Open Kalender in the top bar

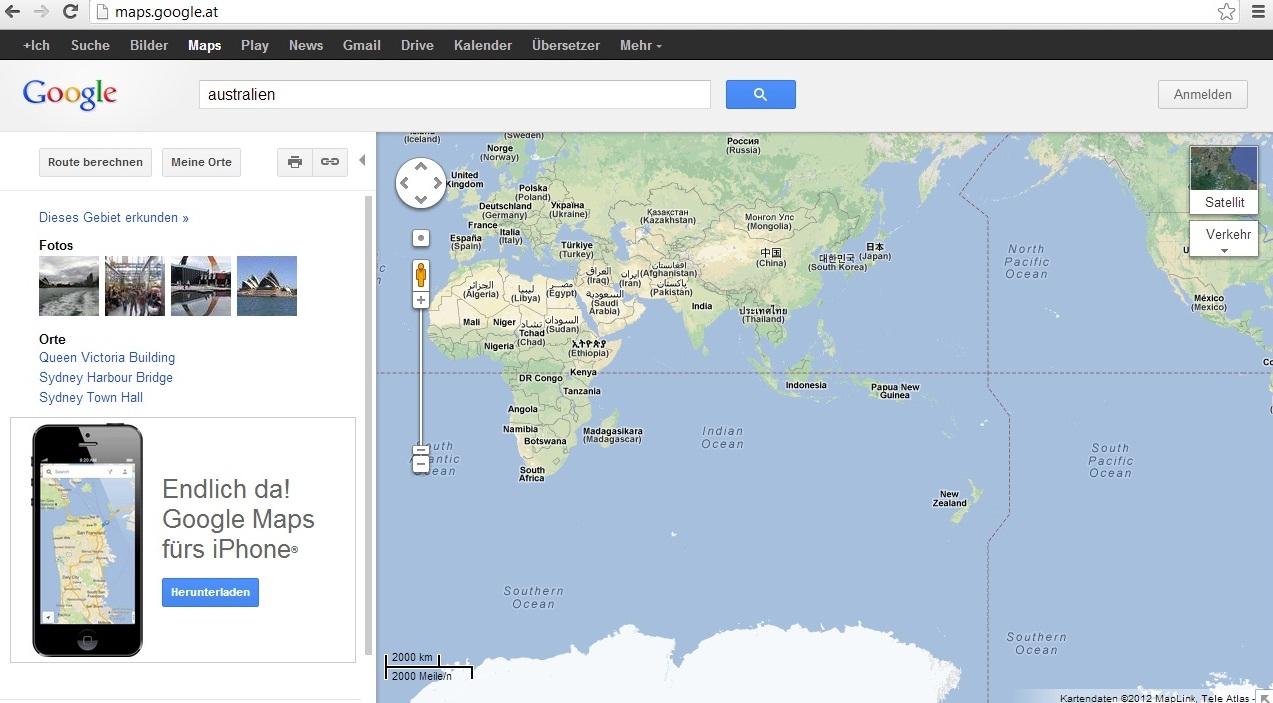[x=483, y=45]
